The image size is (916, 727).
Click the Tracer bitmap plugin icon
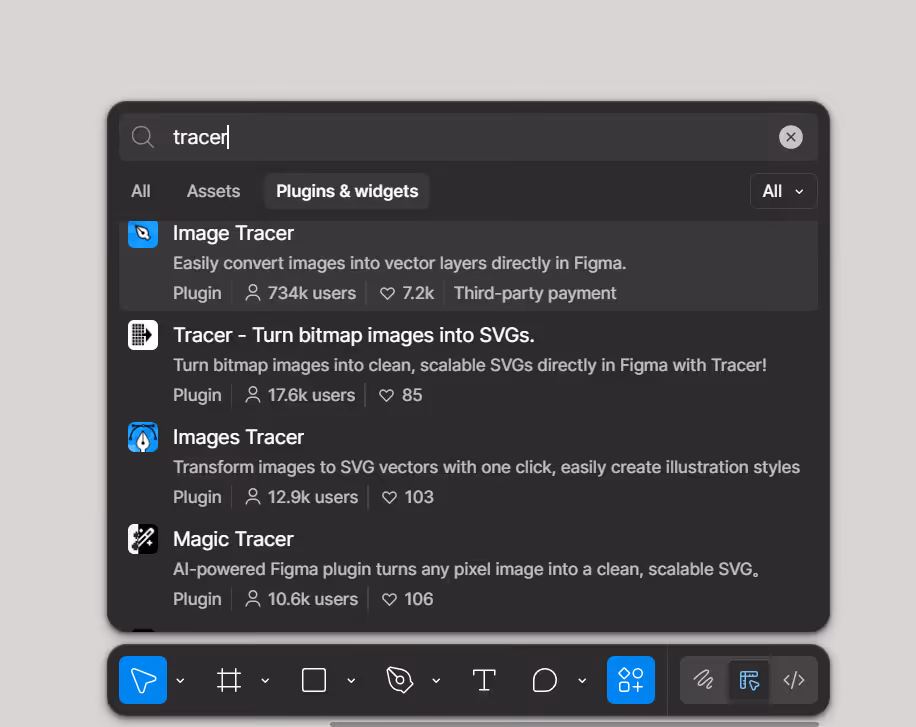(x=143, y=335)
